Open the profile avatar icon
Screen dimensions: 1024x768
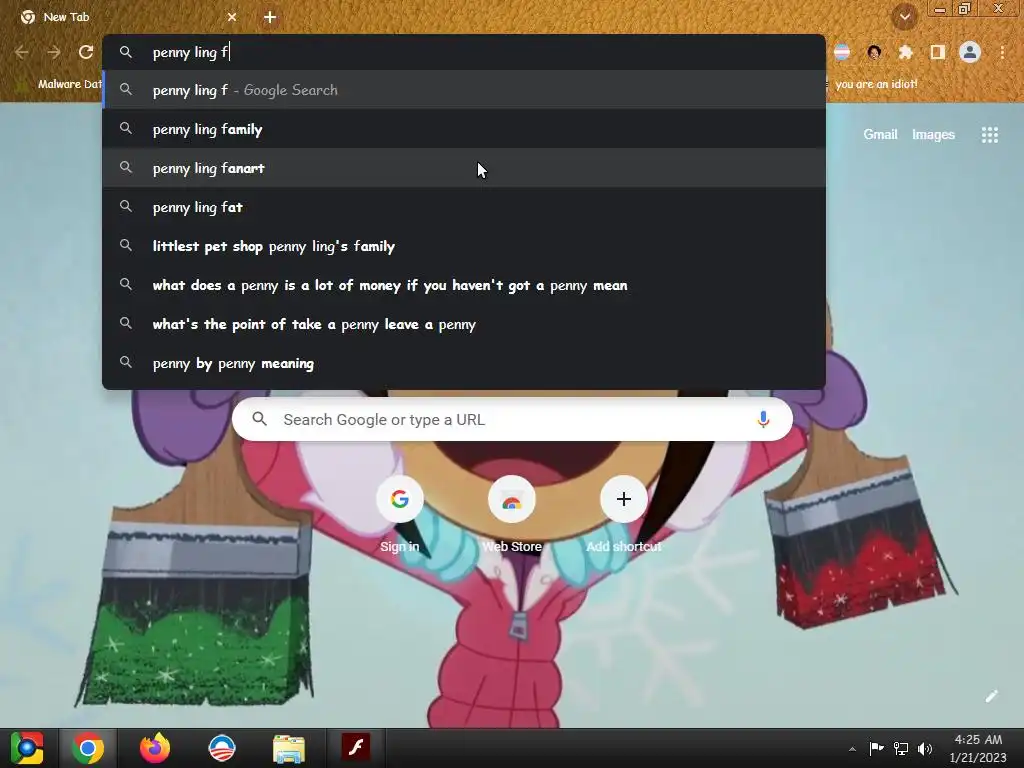970,52
